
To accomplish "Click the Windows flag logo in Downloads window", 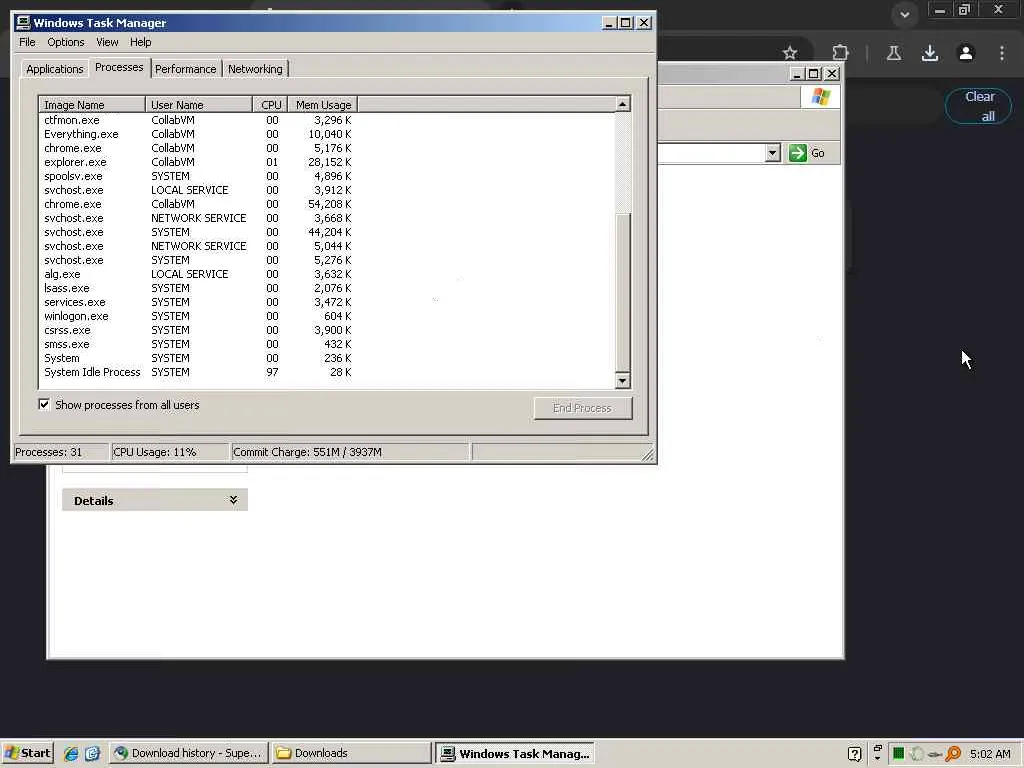I will (x=821, y=97).
